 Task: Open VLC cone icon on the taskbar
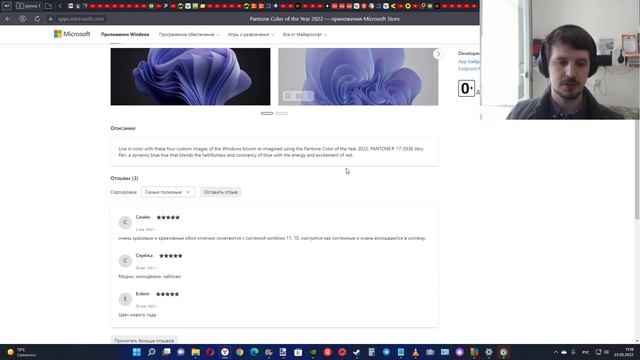point(416,352)
